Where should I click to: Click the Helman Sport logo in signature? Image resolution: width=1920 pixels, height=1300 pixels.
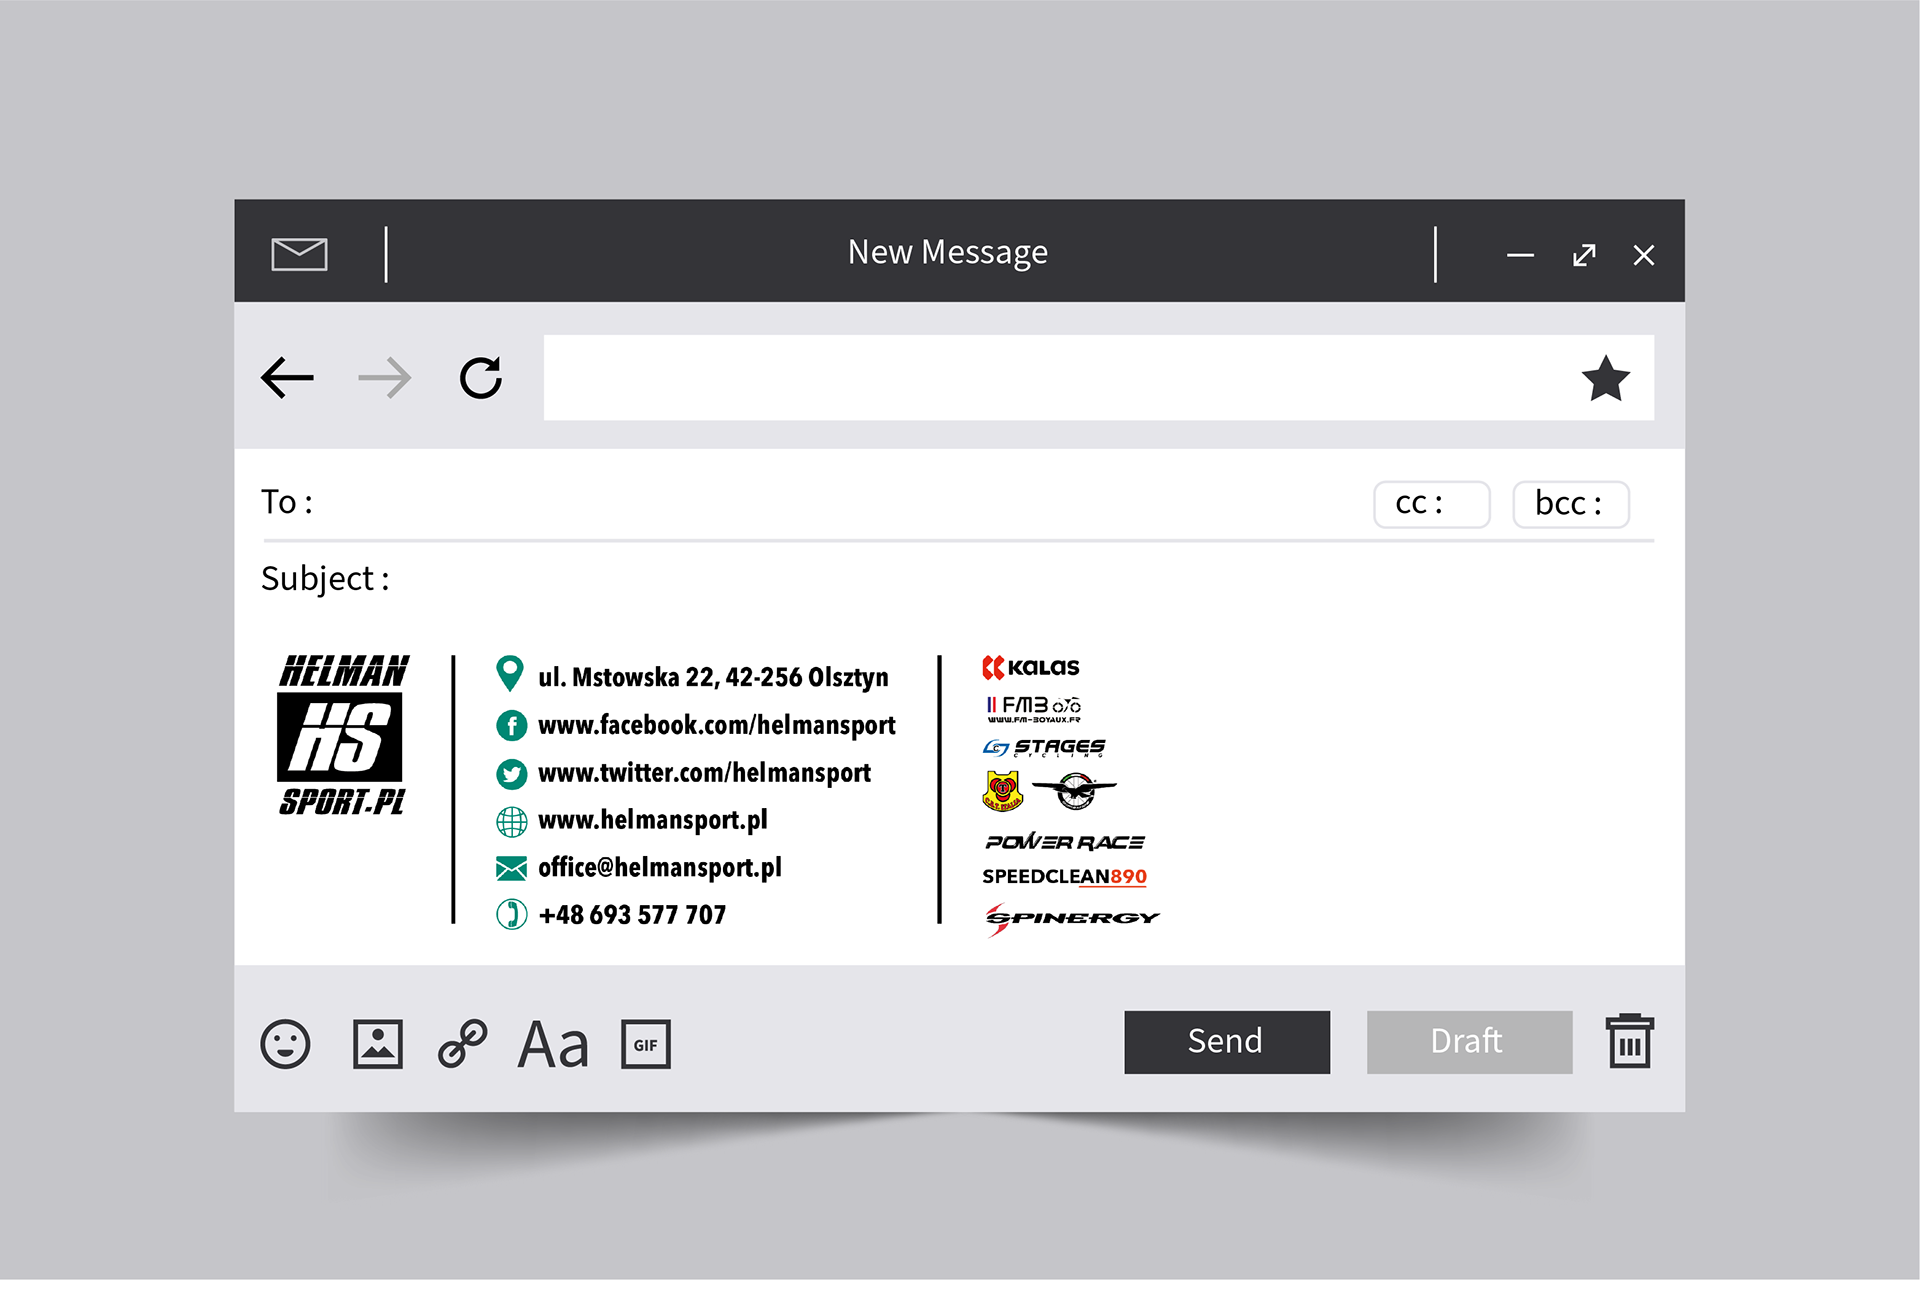tap(343, 735)
